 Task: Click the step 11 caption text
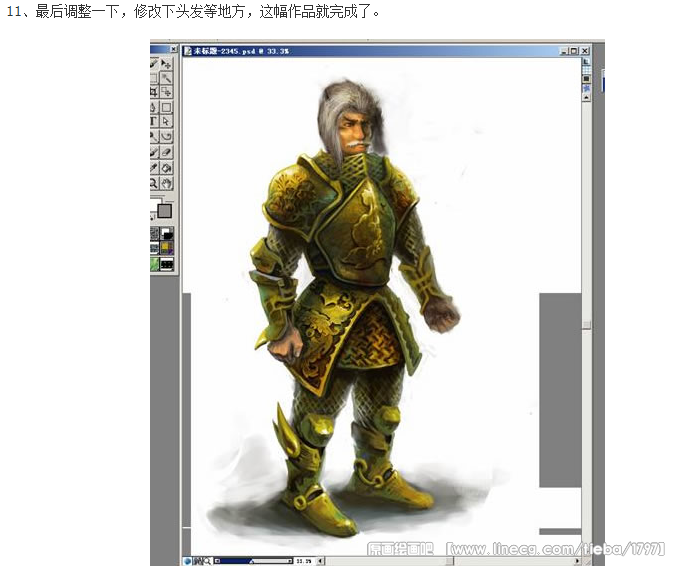coord(194,12)
